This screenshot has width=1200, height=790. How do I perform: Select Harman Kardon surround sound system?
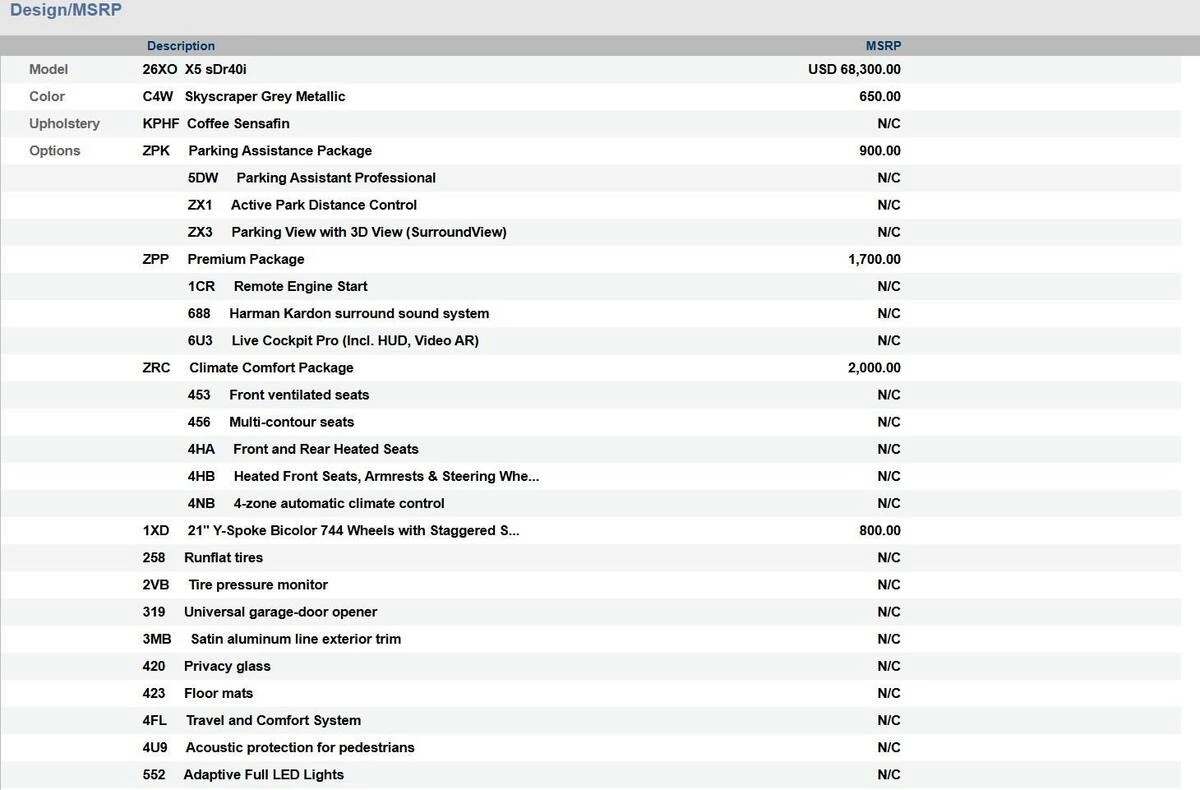(x=358, y=314)
